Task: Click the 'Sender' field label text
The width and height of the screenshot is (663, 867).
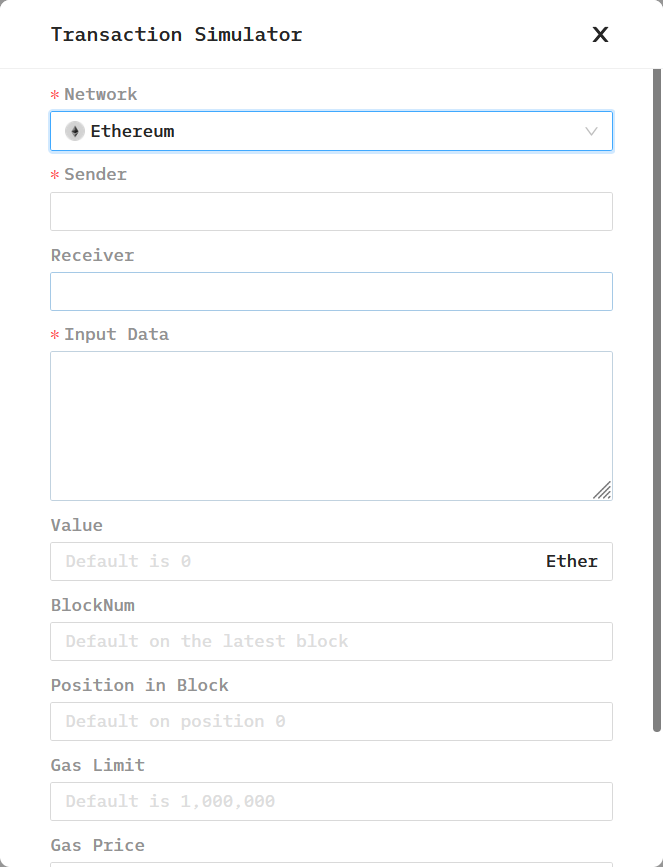Action: click(95, 174)
